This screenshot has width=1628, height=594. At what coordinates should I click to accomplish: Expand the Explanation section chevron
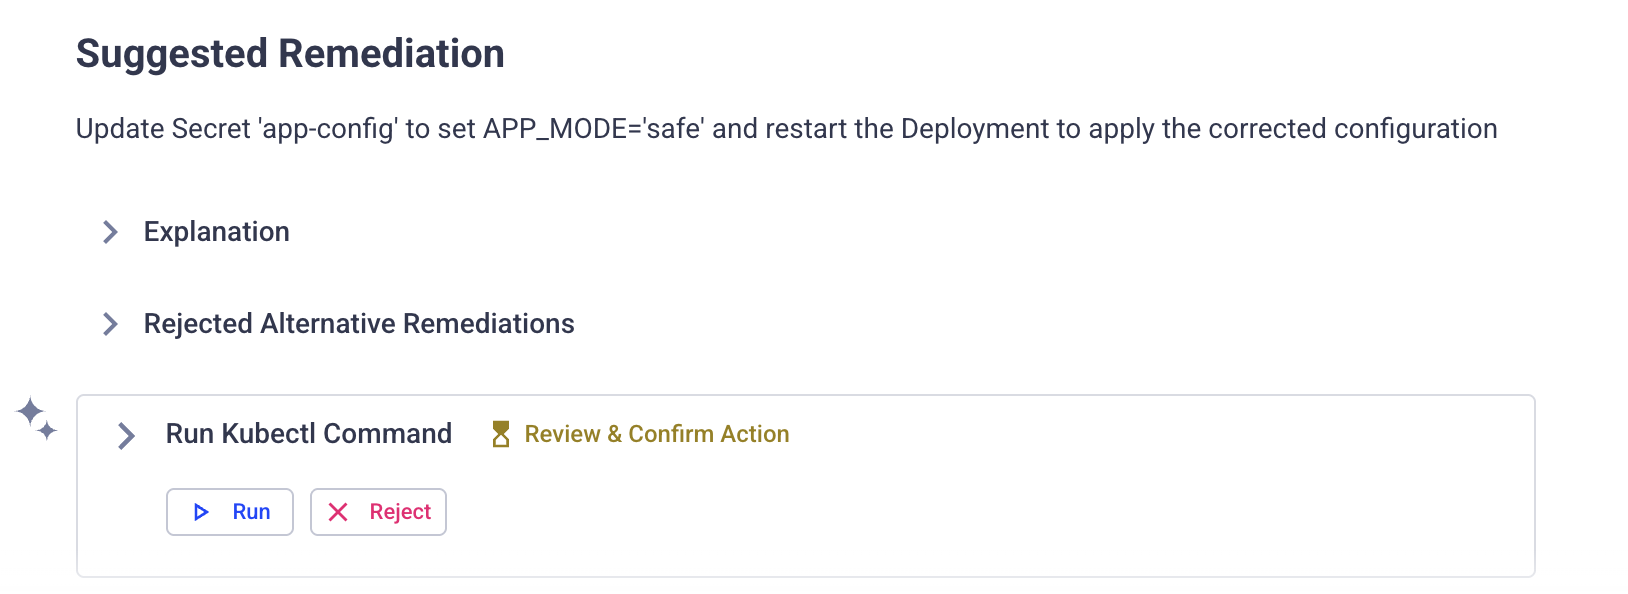click(x=110, y=232)
